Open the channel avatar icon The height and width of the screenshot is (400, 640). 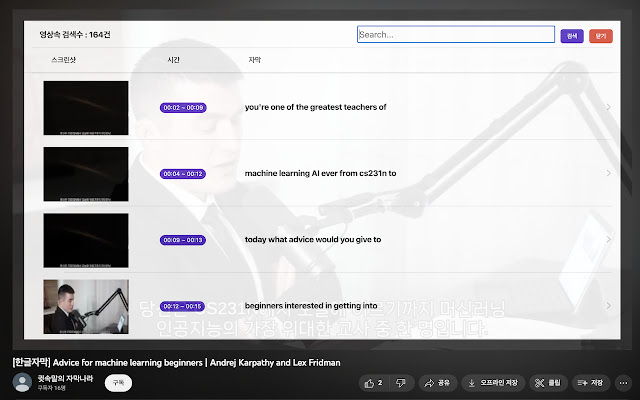22,382
